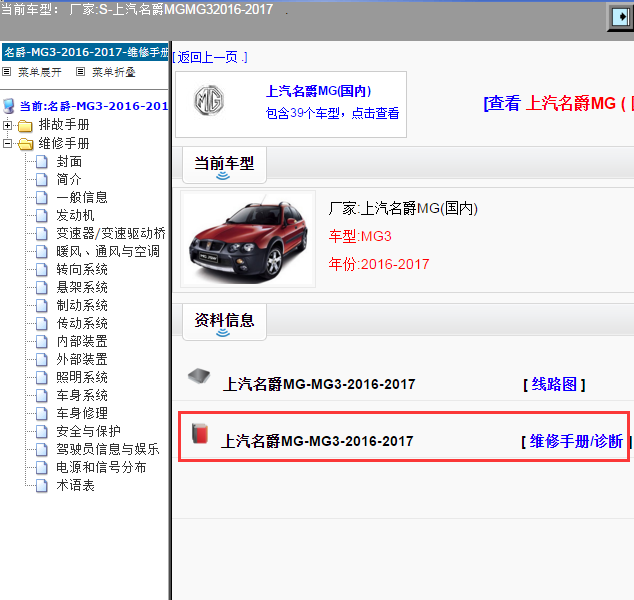Click the page icon next to 悬架系统

[x=41, y=287]
